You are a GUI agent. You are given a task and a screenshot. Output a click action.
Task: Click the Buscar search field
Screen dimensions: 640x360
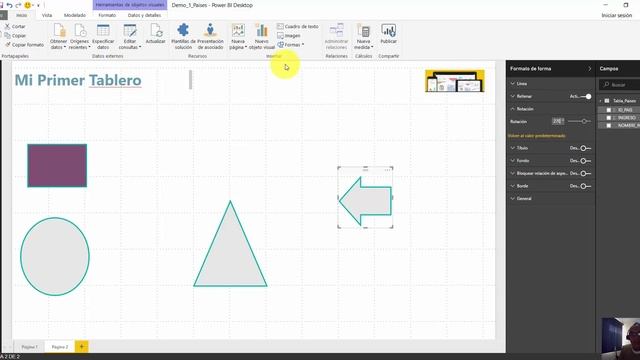(x=620, y=84)
